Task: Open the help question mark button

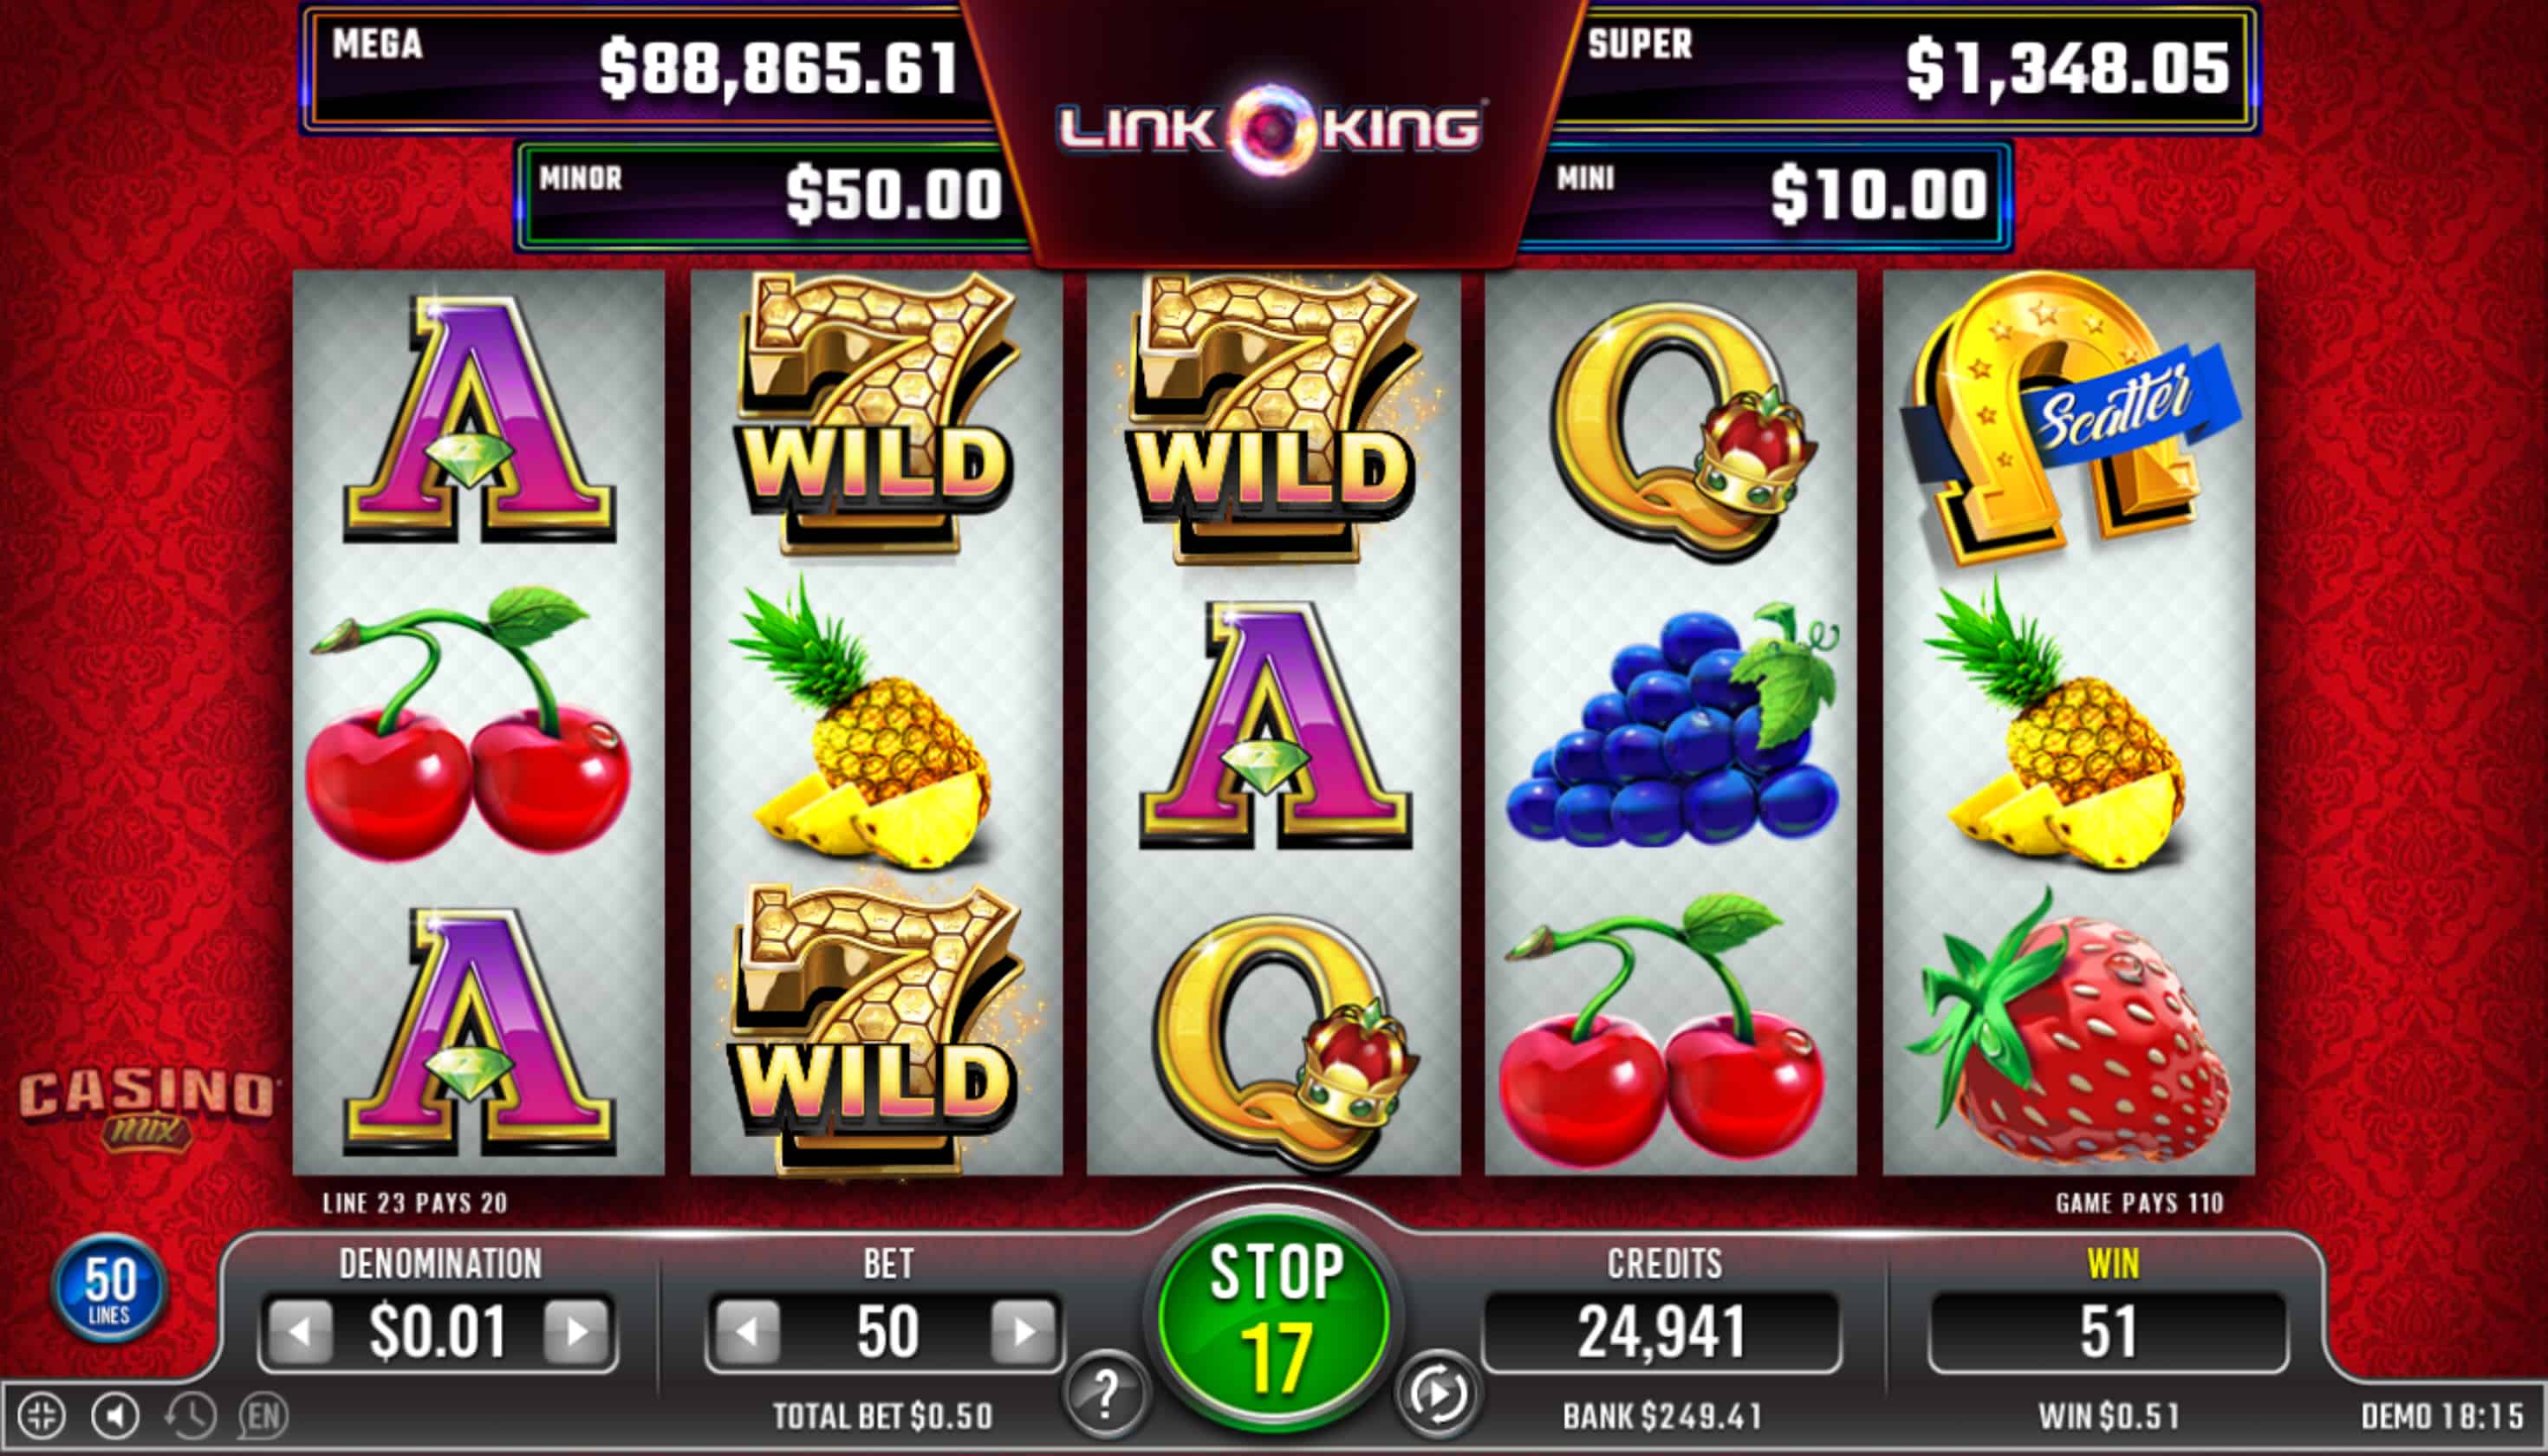Action: (x=1106, y=1394)
